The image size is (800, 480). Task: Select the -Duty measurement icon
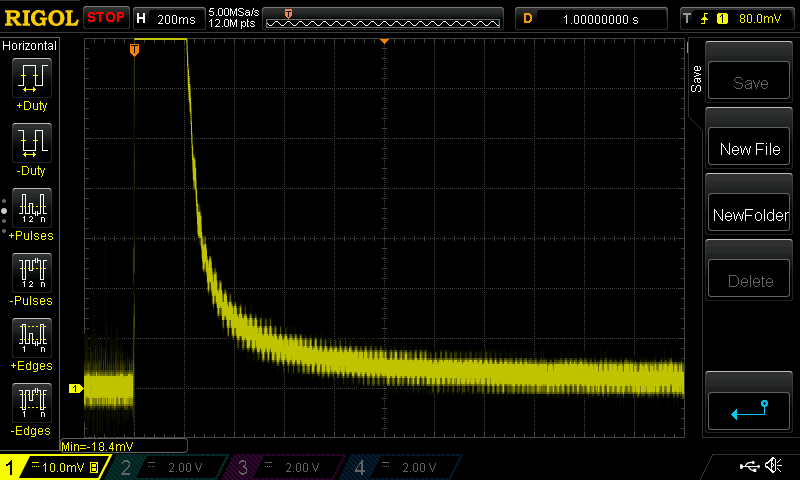coord(32,143)
